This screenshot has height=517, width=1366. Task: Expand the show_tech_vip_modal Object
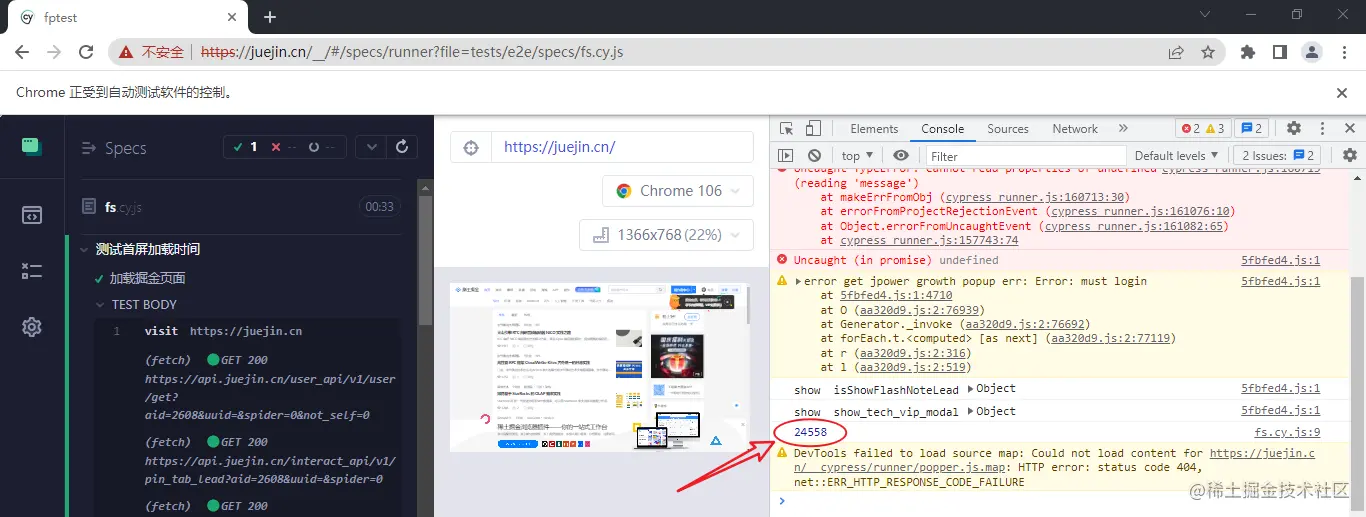(991, 411)
